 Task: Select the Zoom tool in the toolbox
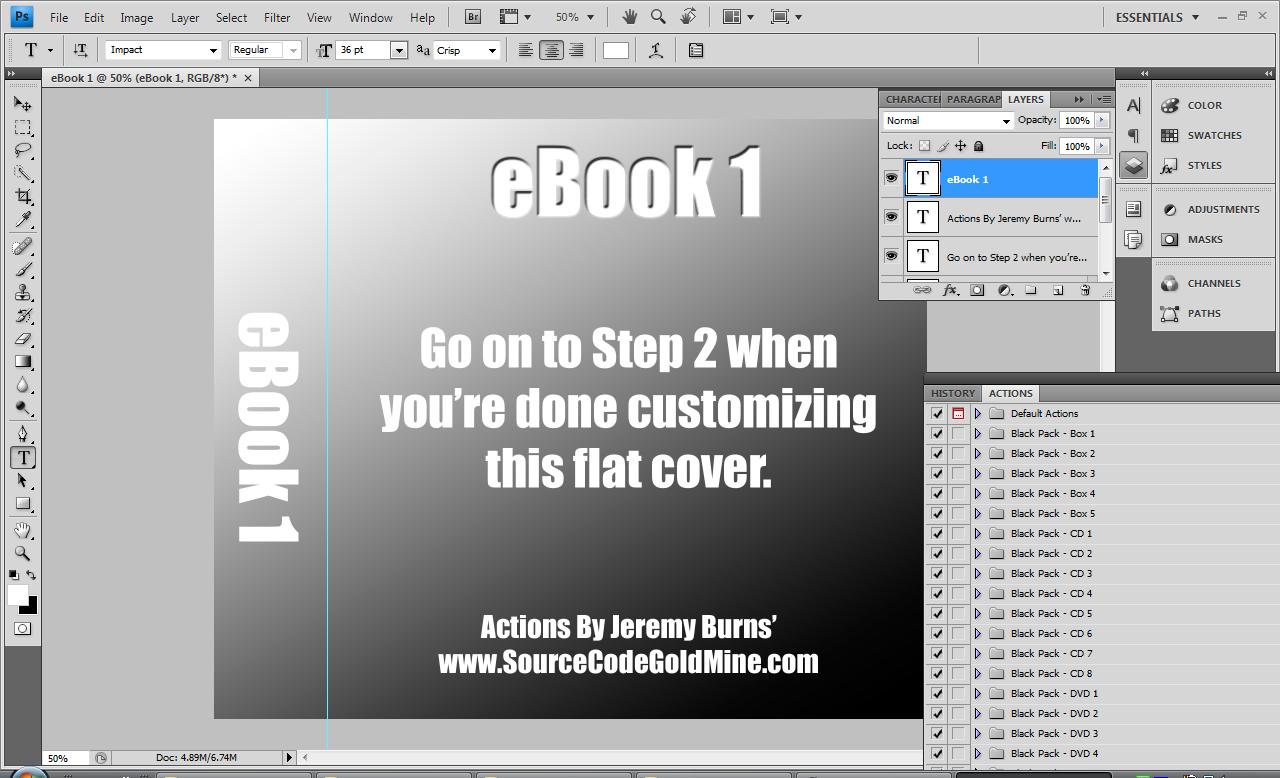(x=23, y=553)
